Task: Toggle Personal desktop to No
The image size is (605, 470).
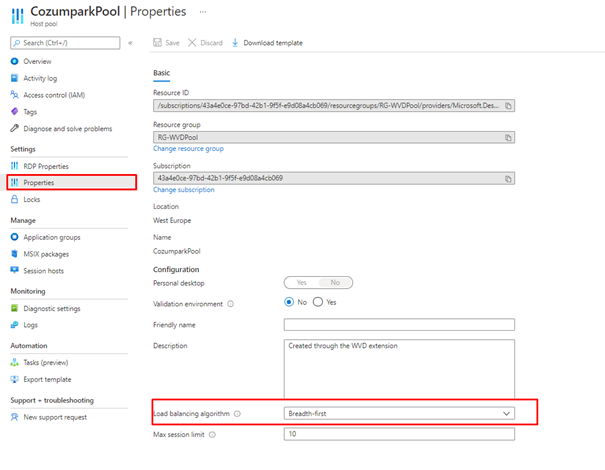Action: (335, 282)
